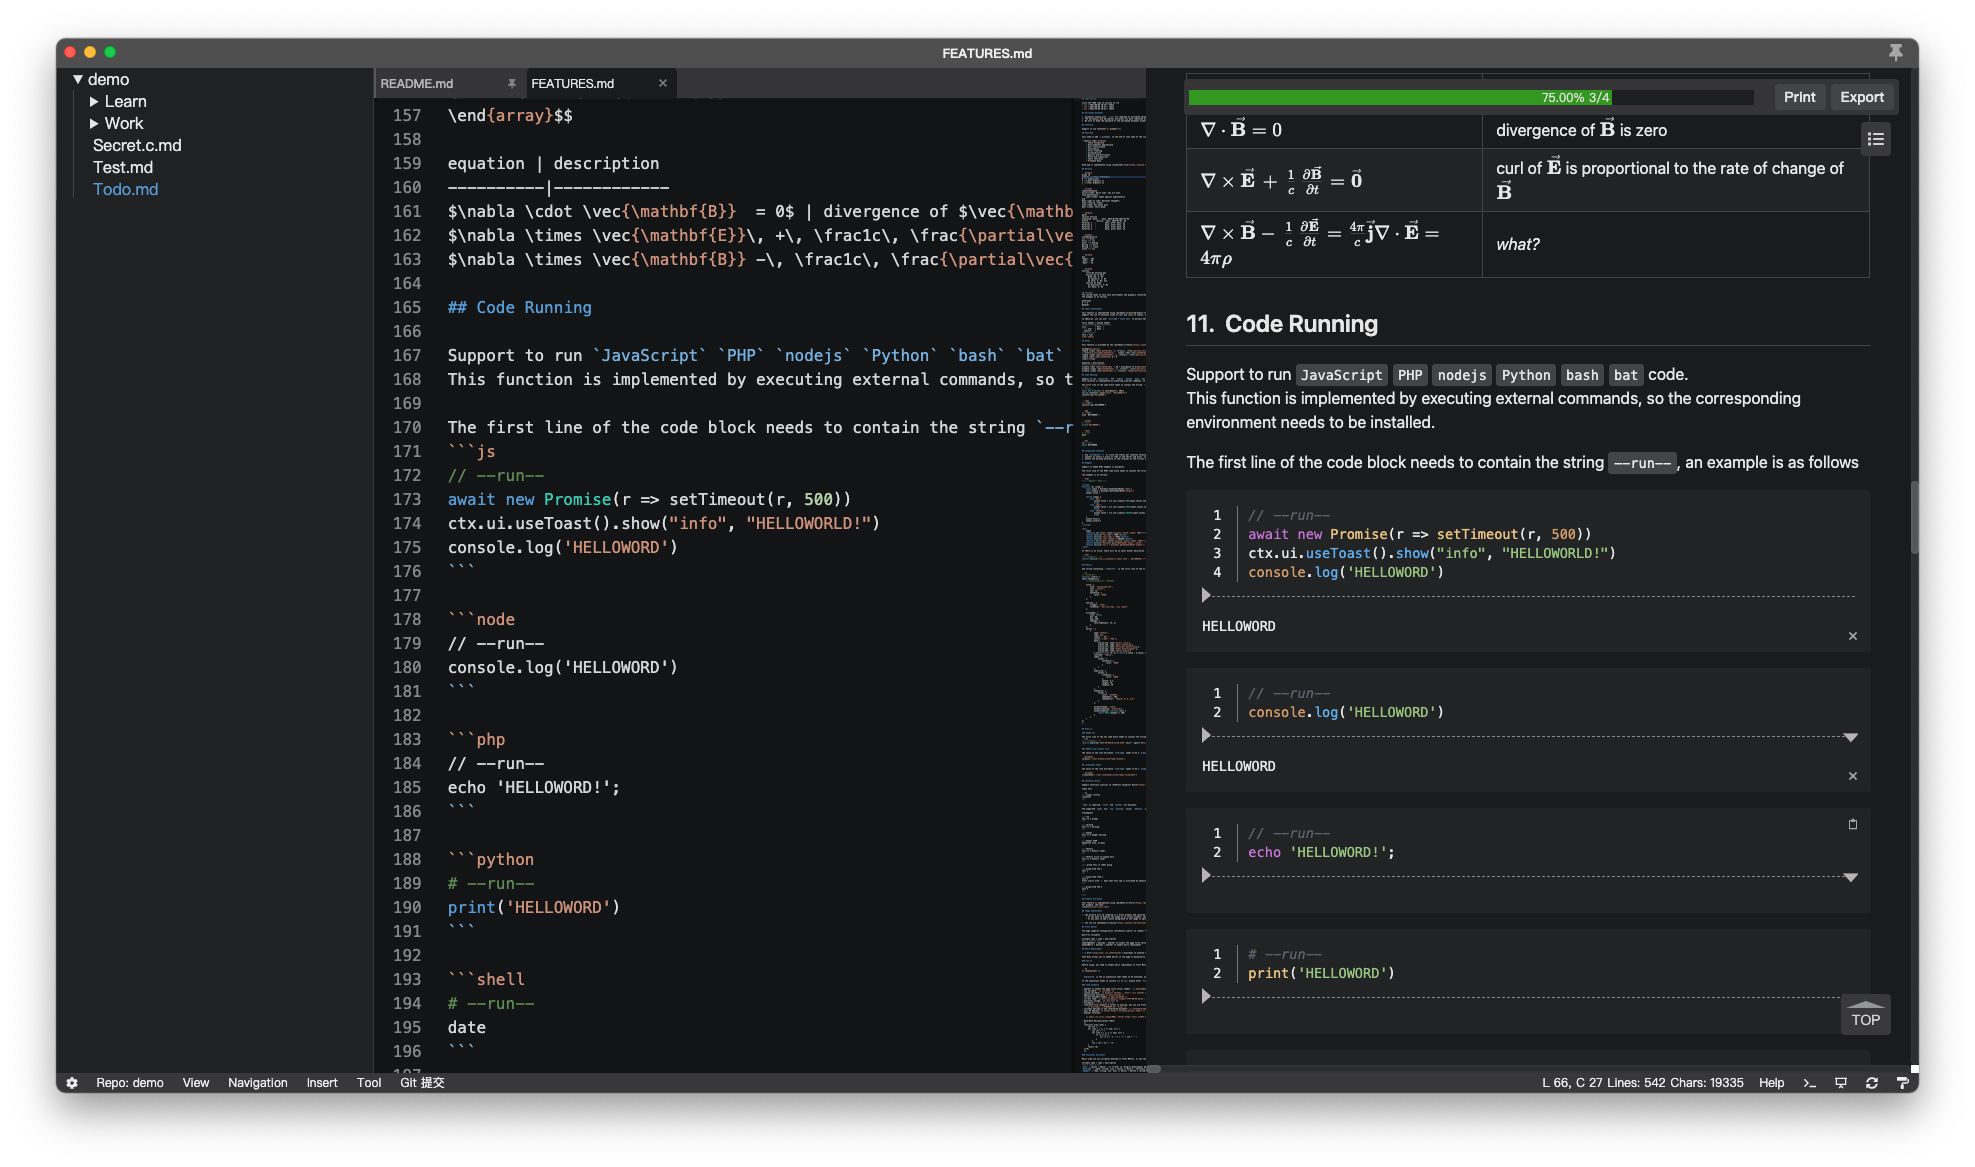1975x1167 pixels.
Task: Click the scroll-to-TOP icon in preview panel
Action: click(x=1864, y=1016)
